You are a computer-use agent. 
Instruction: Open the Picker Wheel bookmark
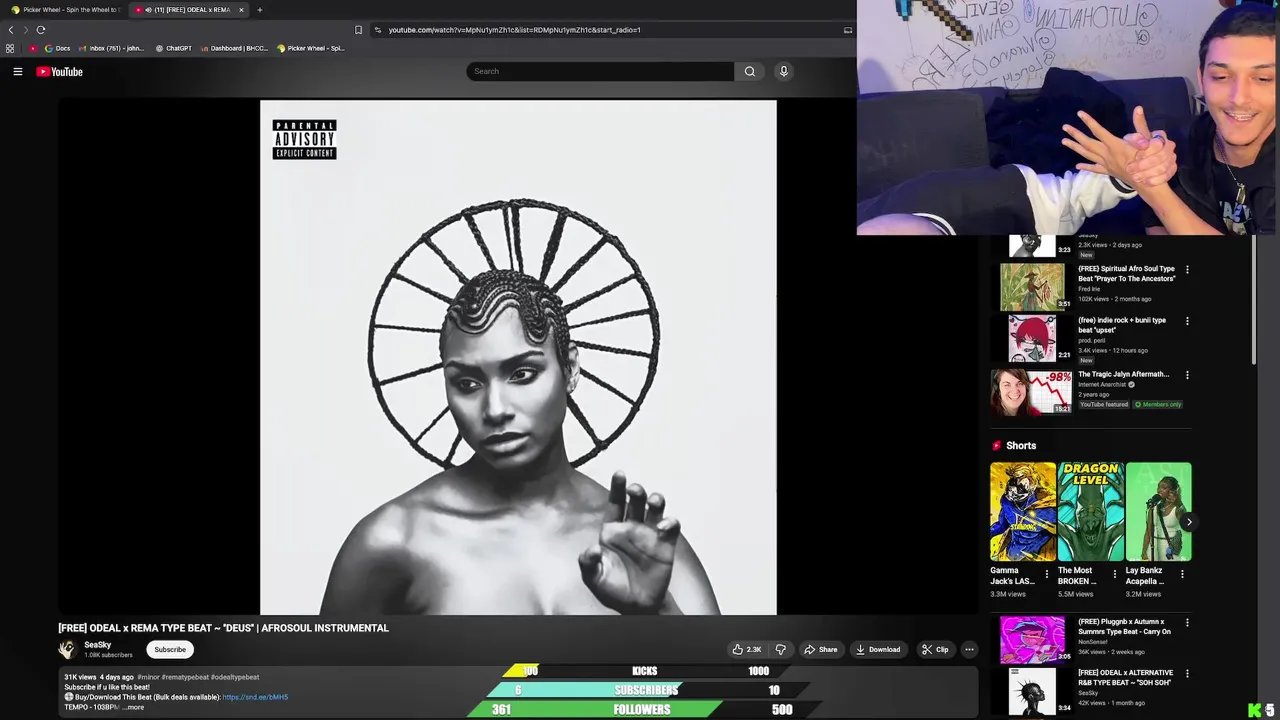[x=310, y=48]
